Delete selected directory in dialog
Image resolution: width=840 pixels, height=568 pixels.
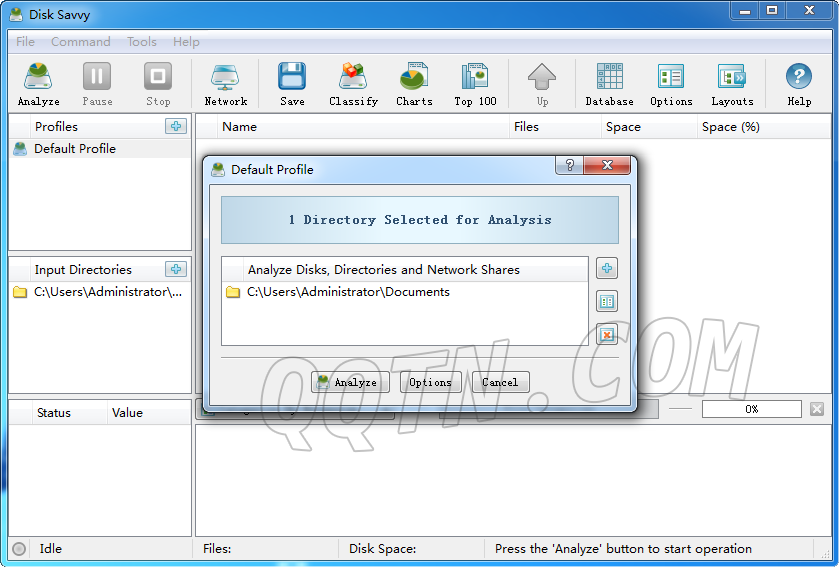pos(607,334)
